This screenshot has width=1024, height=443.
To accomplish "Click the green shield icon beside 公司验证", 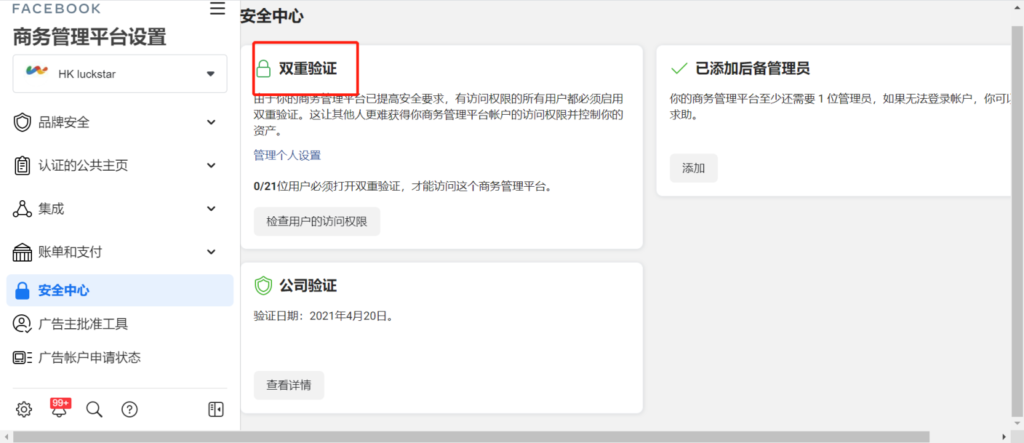I will [x=264, y=286].
